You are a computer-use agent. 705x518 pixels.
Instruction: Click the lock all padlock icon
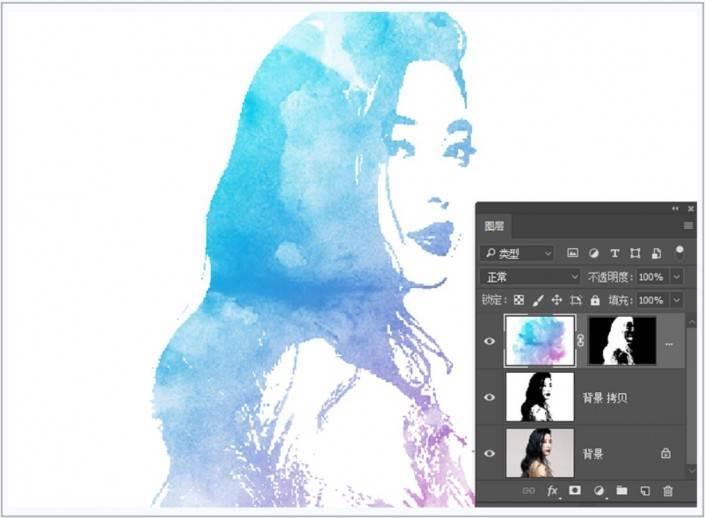595,300
